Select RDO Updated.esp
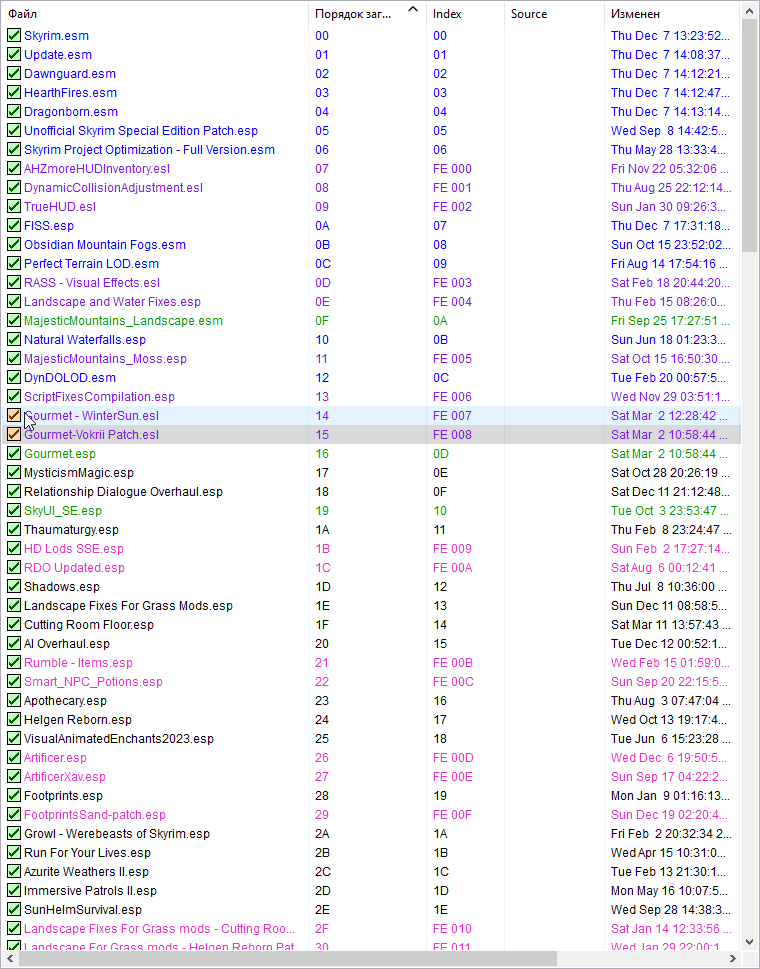Image resolution: width=760 pixels, height=969 pixels. (75, 568)
